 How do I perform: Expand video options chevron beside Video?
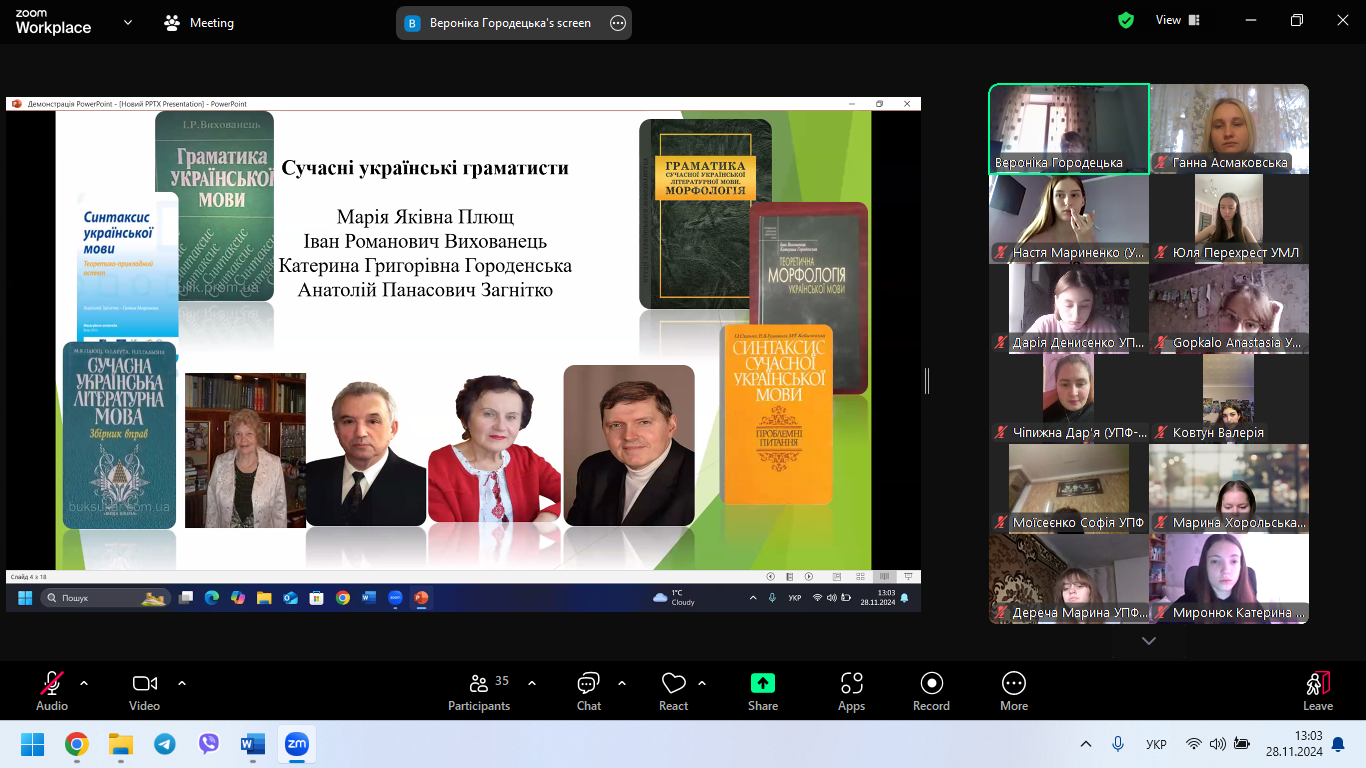click(182, 683)
